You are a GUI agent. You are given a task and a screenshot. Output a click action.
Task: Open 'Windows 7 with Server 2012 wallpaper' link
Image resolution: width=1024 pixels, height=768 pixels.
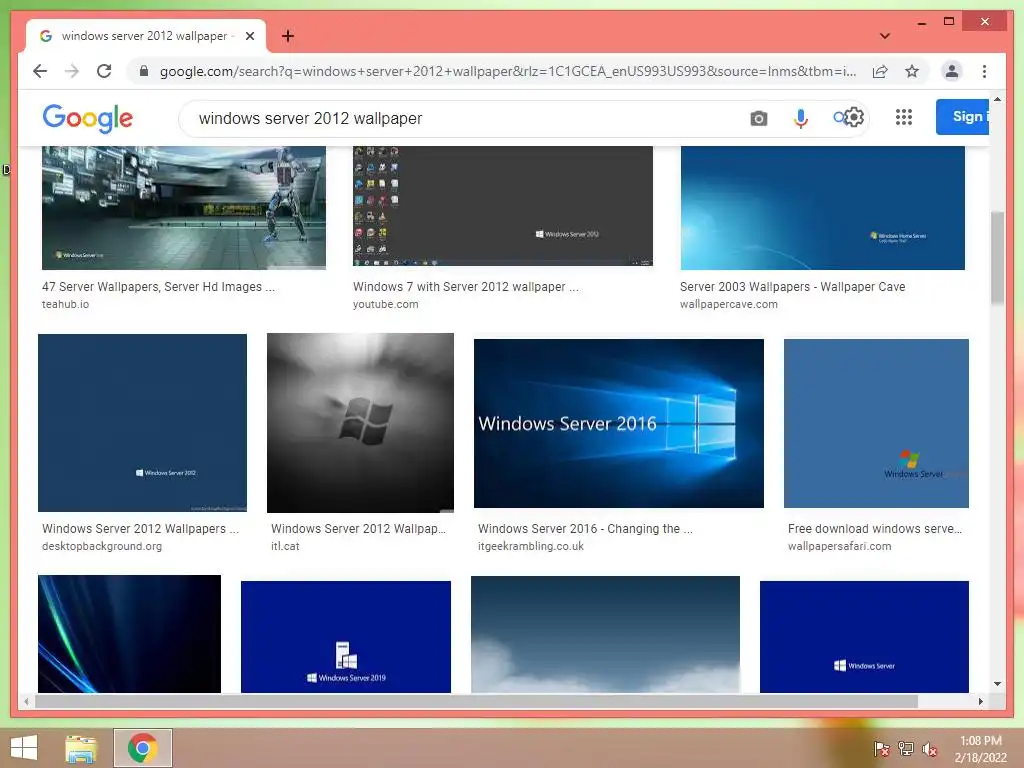[x=466, y=287]
